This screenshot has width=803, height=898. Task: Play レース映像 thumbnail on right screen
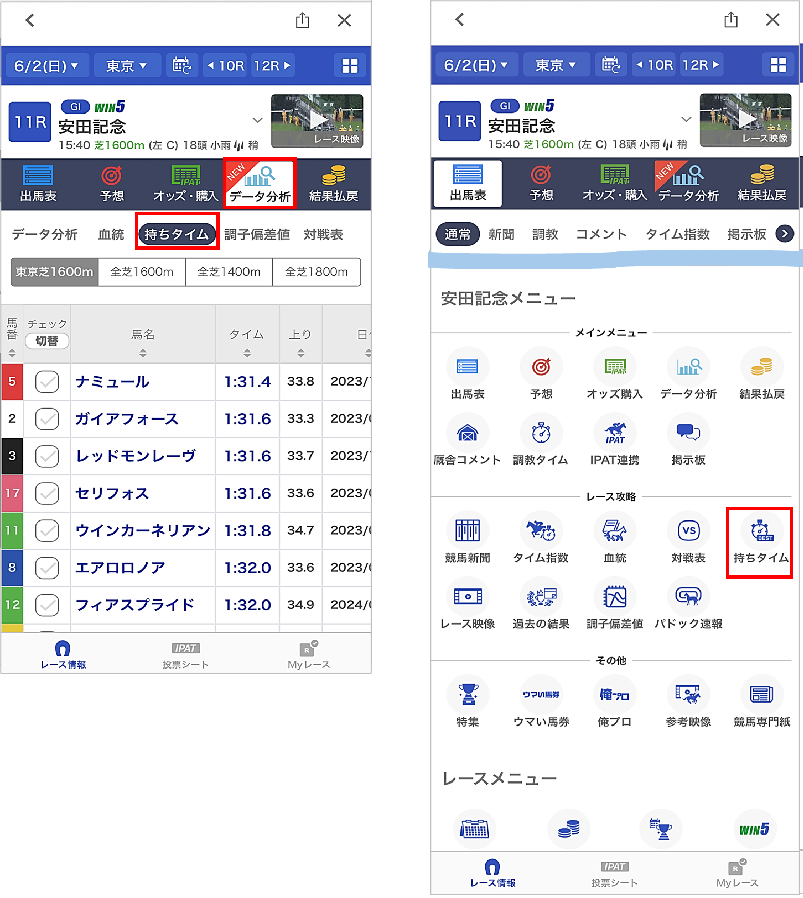click(746, 120)
